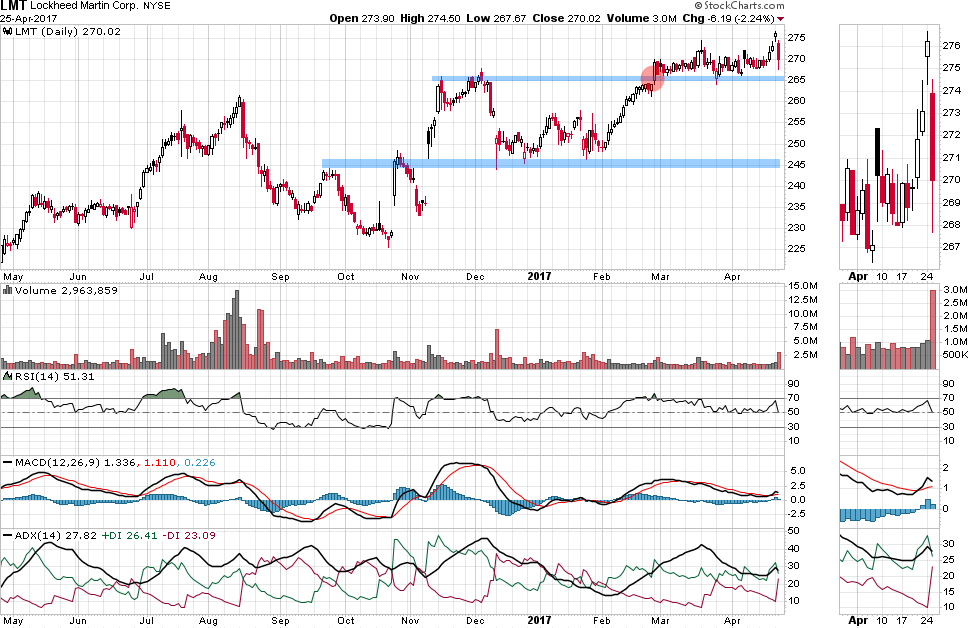
Task: Click the Nov label under the price chart
Action: pos(410,277)
